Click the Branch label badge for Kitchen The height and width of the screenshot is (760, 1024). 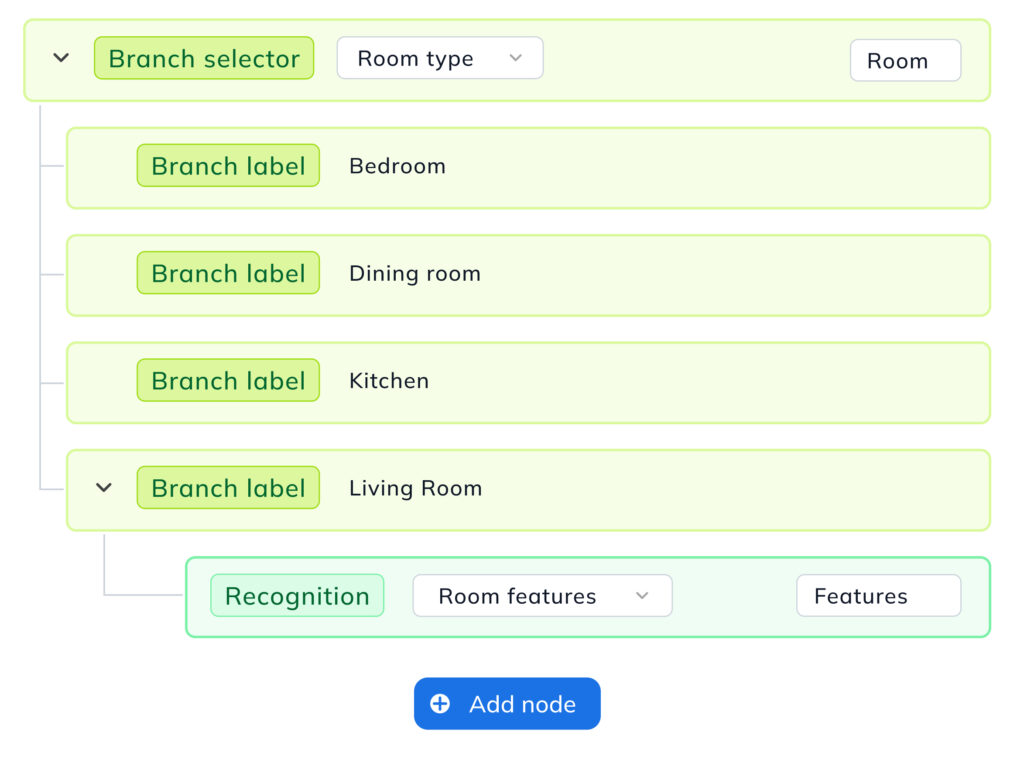(x=228, y=380)
